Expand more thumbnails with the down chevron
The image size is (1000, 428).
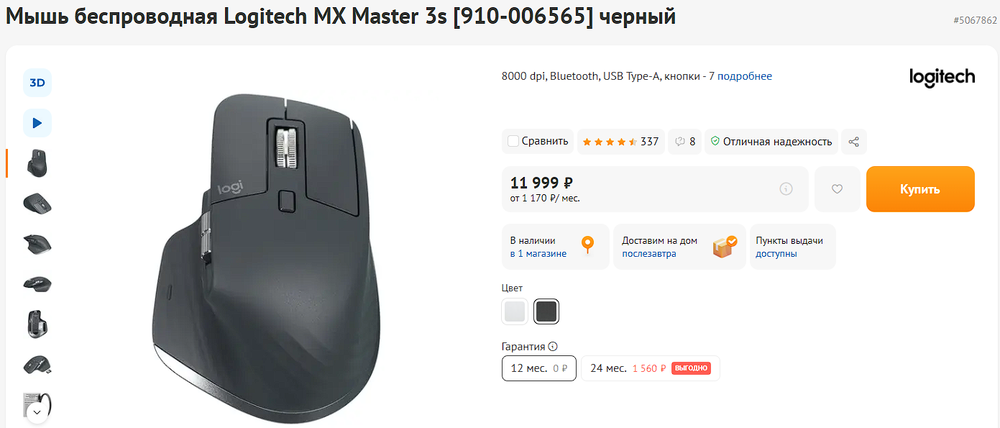click(37, 412)
